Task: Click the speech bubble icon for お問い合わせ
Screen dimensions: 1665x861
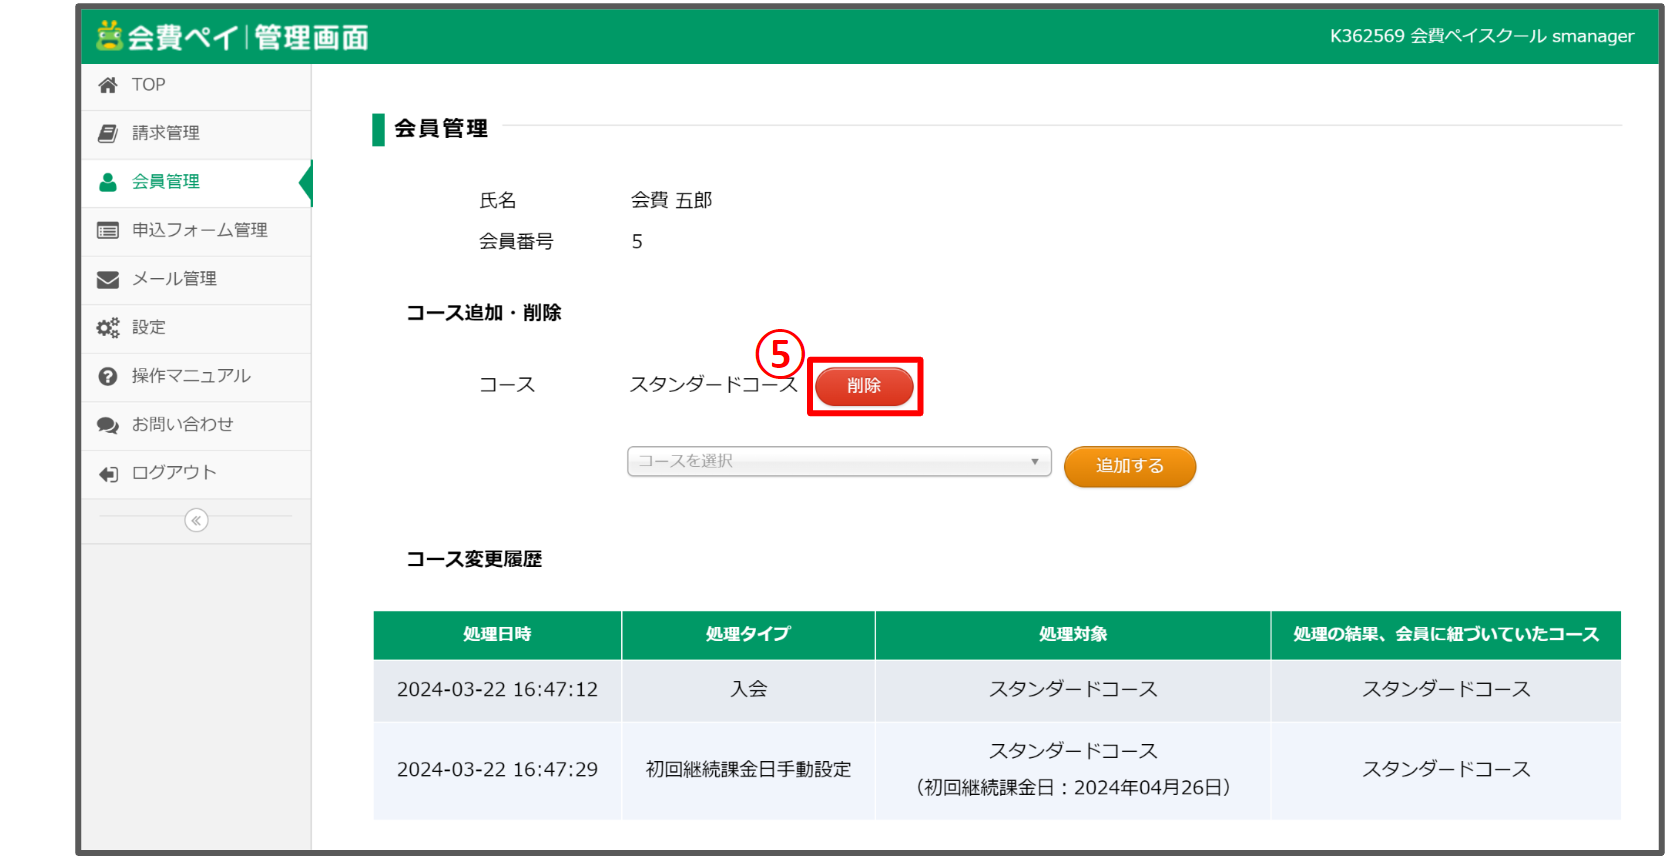Action: [x=108, y=425]
